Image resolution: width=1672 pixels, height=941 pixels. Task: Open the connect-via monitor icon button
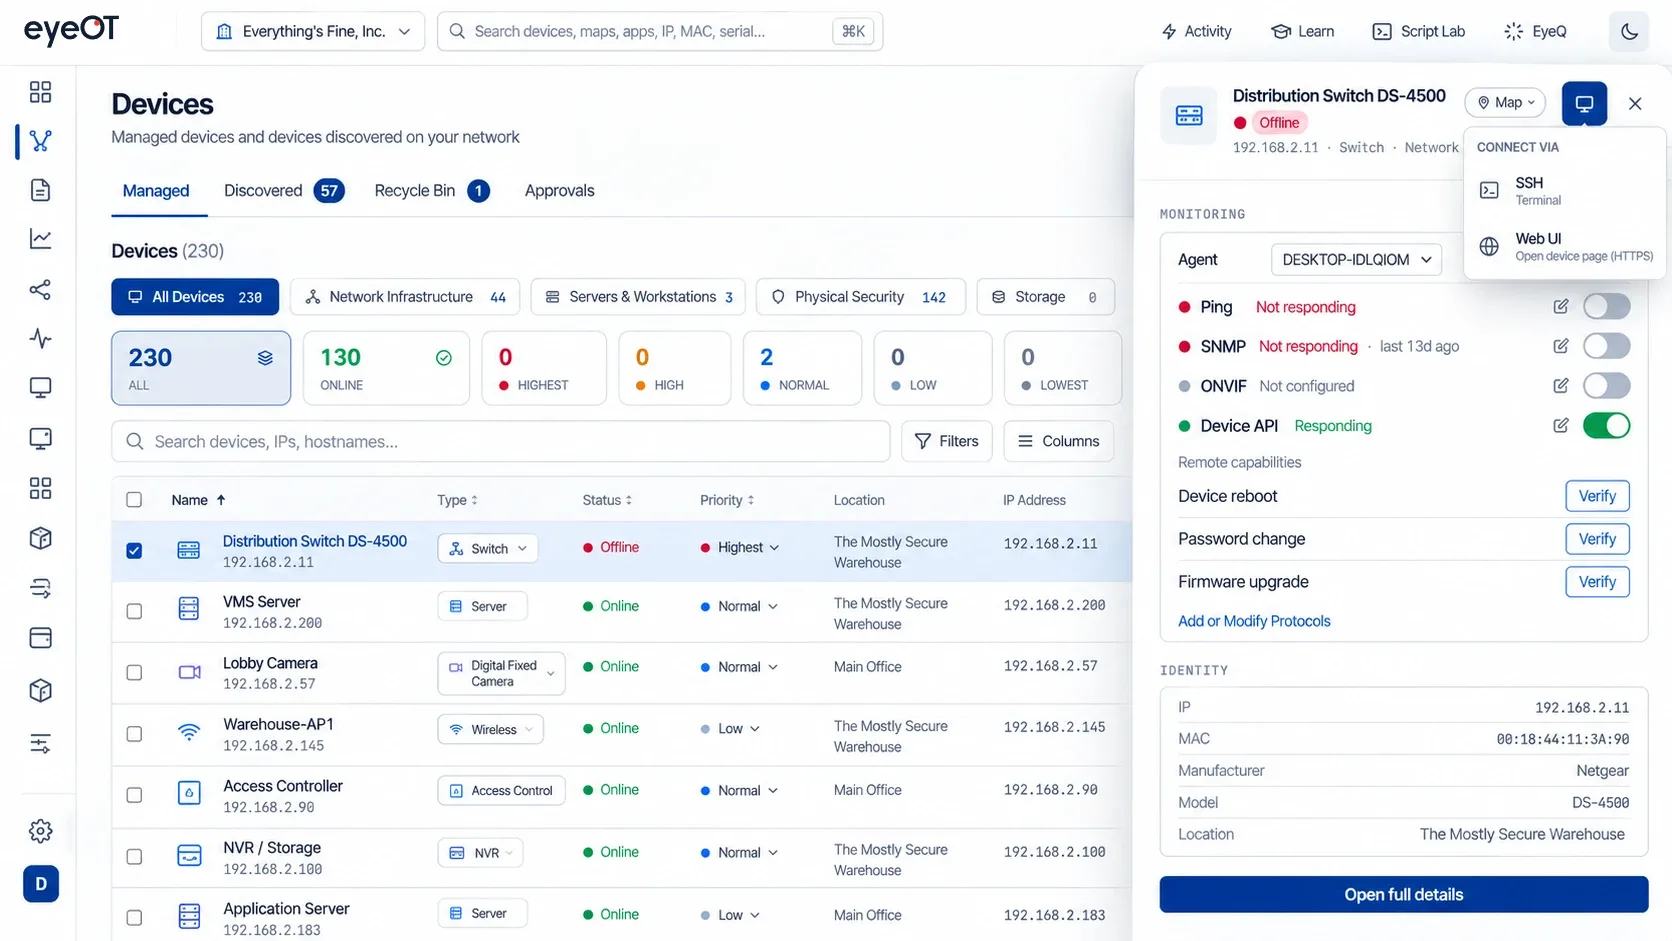(x=1584, y=103)
